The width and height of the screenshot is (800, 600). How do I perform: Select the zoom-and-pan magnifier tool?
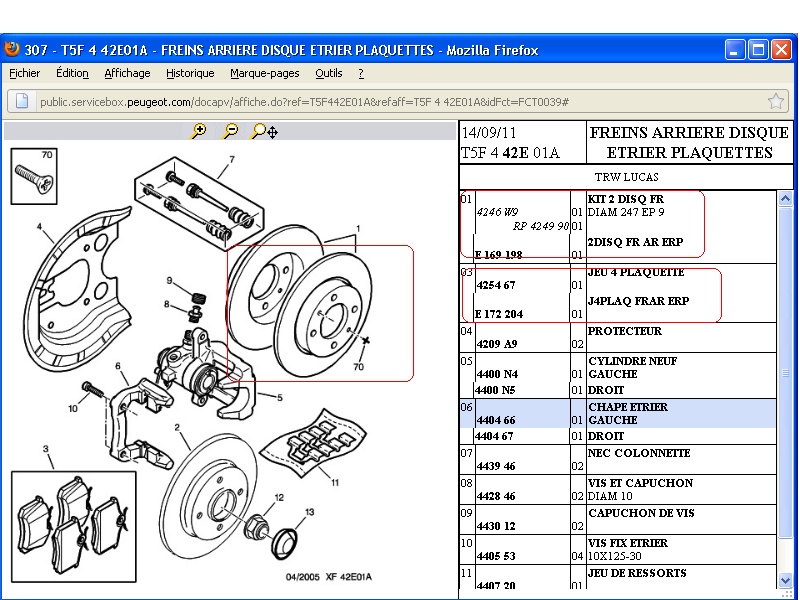tap(264, 131)
